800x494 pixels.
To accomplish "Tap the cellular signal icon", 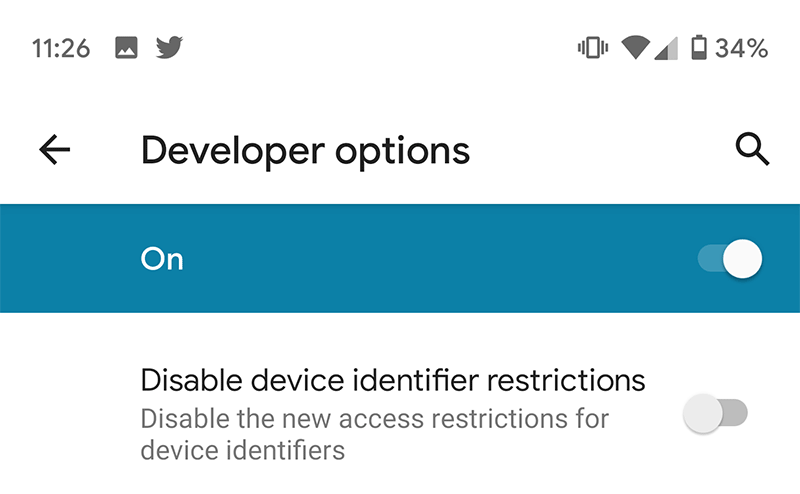I will [x=665, y=48].
